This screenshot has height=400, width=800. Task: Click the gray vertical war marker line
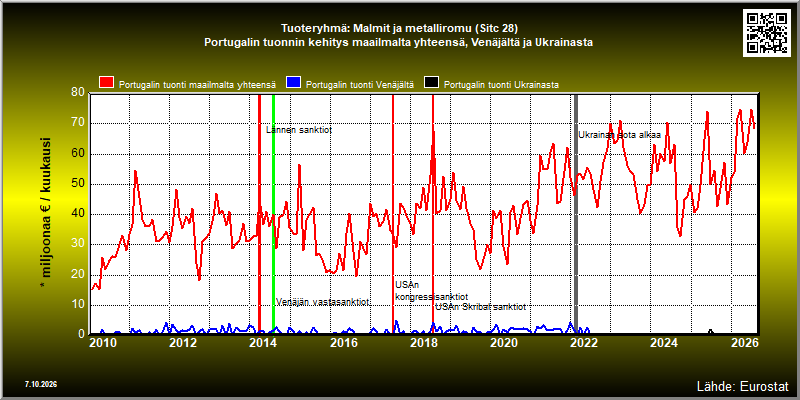tap(576, 213)
